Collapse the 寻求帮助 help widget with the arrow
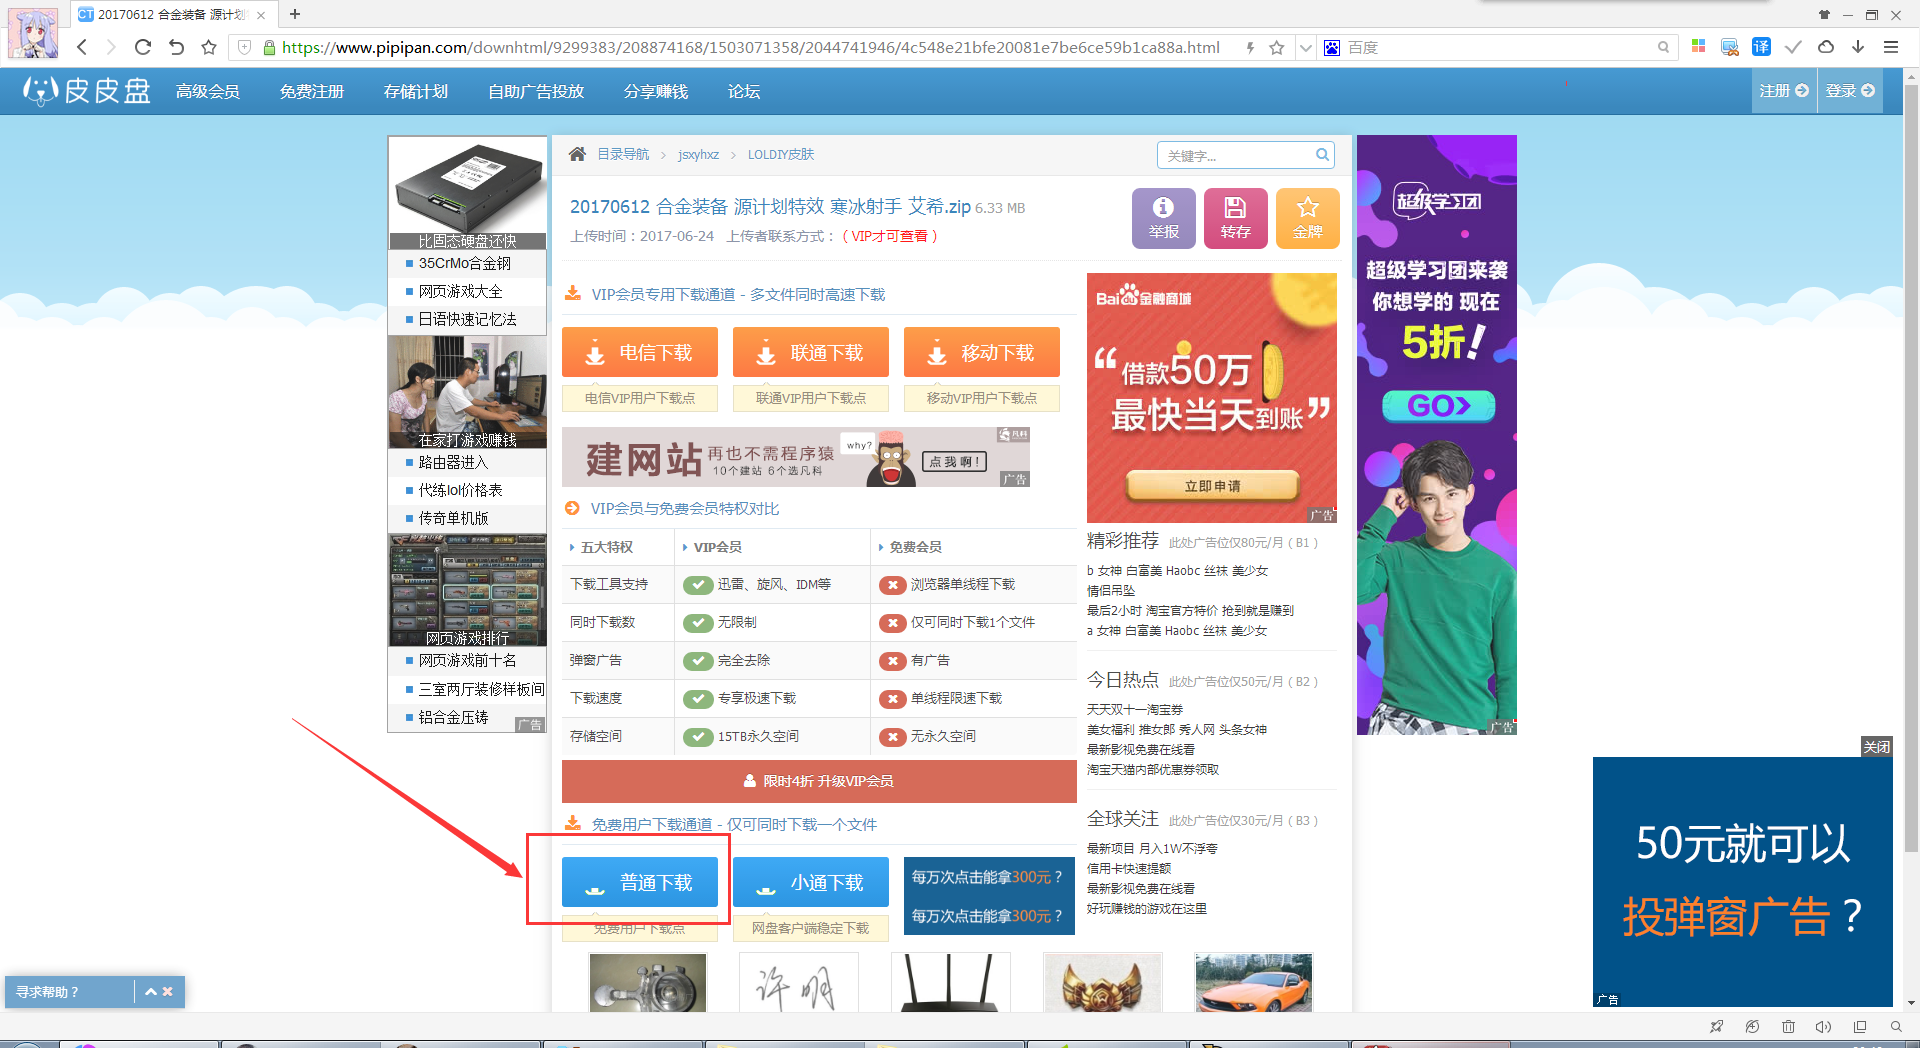The height and width of the screenshot is (1048, 1920). 151,992
